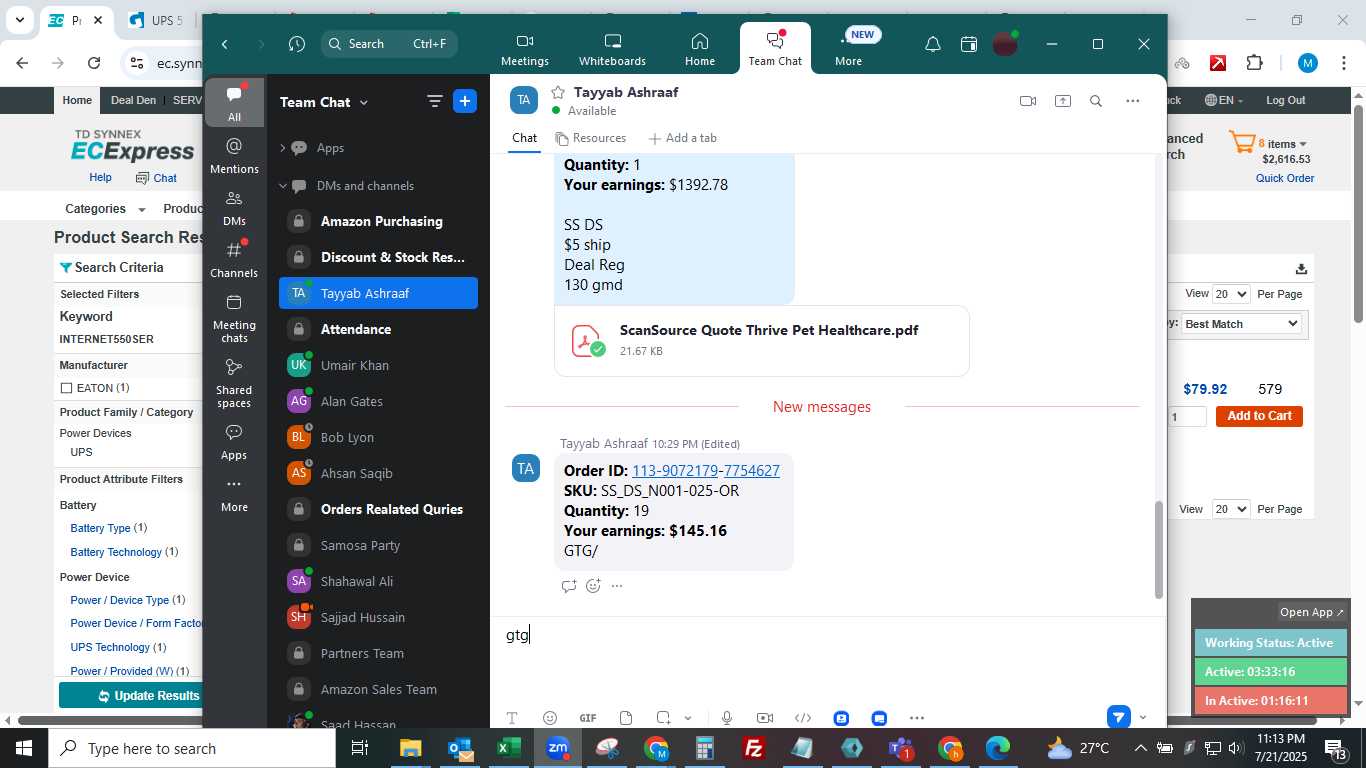Open DMs in Zoom sidebar

(x=234, y=208)
